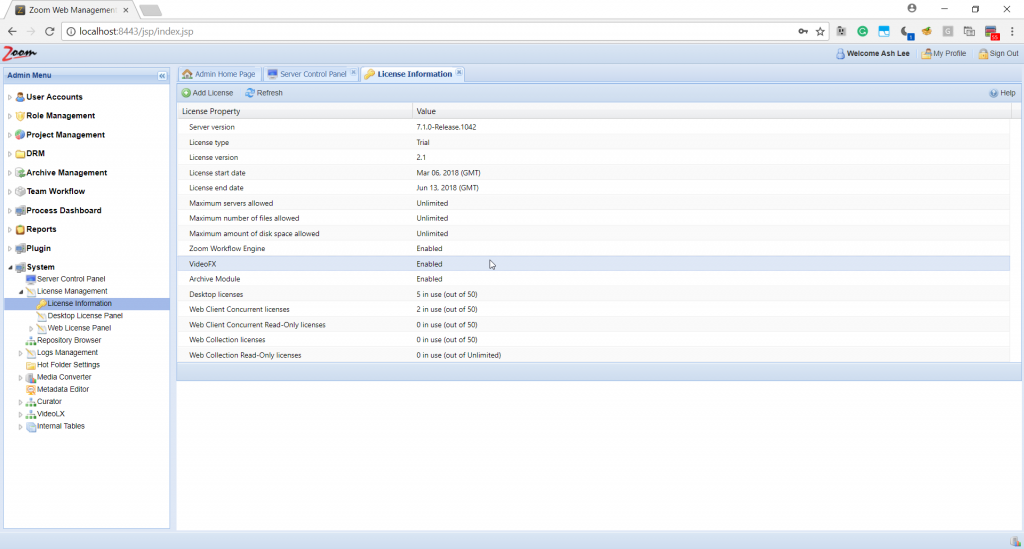Screen dimensions: 1024x549
Task: Select the VideoFX row
Action: pos(594,264)
